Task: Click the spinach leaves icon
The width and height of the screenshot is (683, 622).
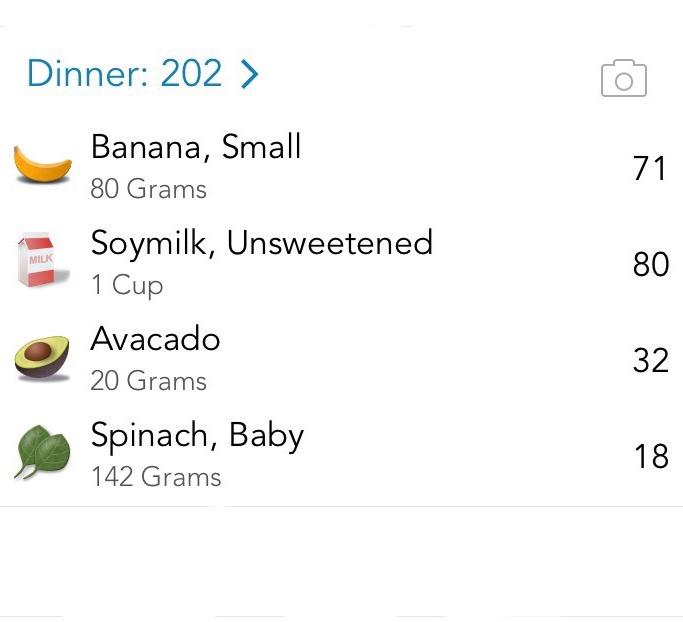Action: click(x=43, y=453)
